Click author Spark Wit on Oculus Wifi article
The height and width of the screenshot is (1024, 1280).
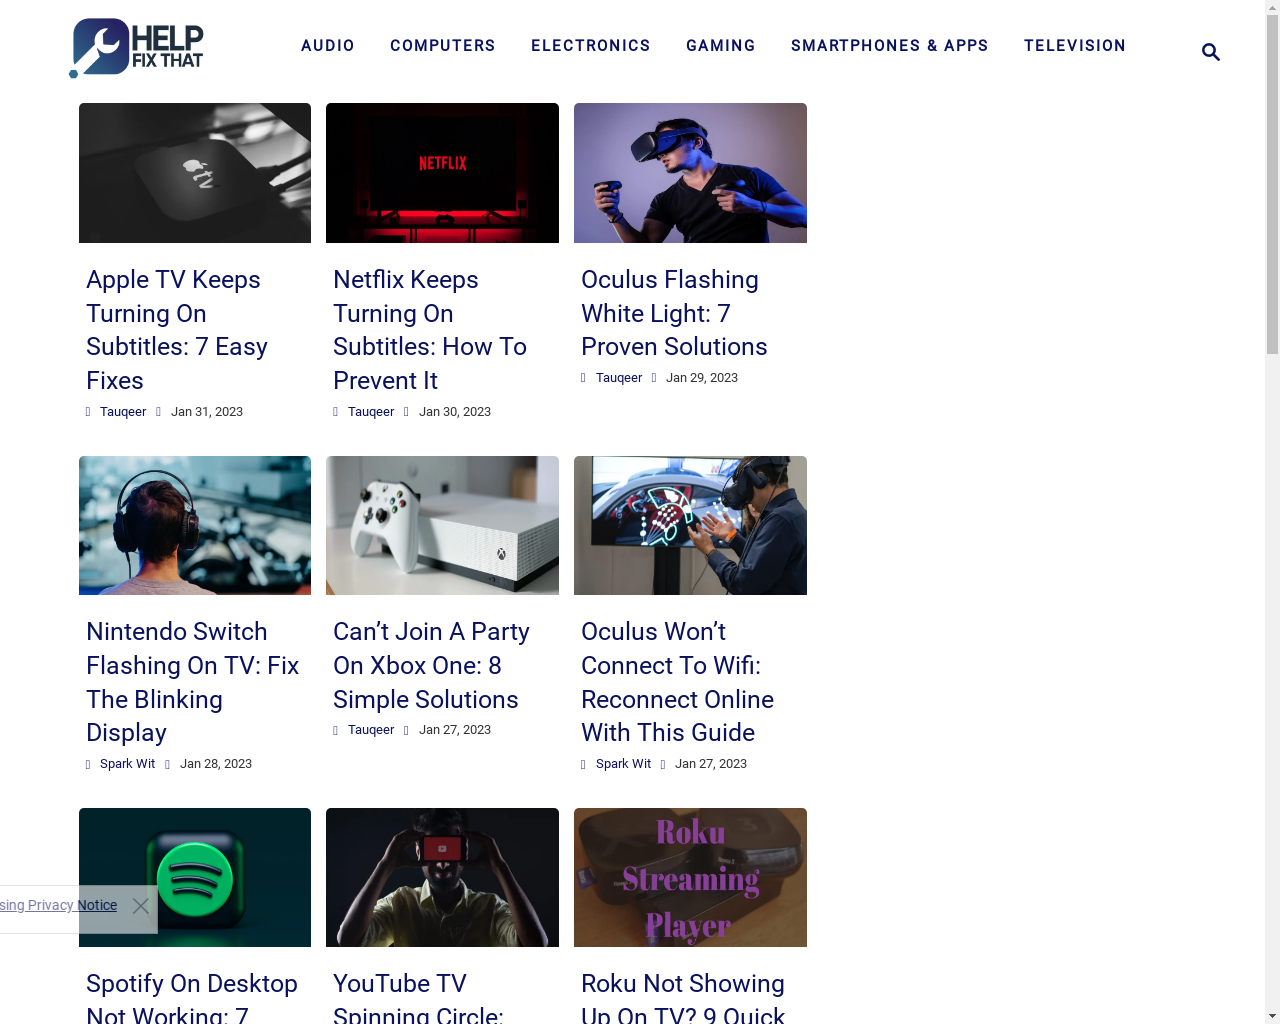623,764
